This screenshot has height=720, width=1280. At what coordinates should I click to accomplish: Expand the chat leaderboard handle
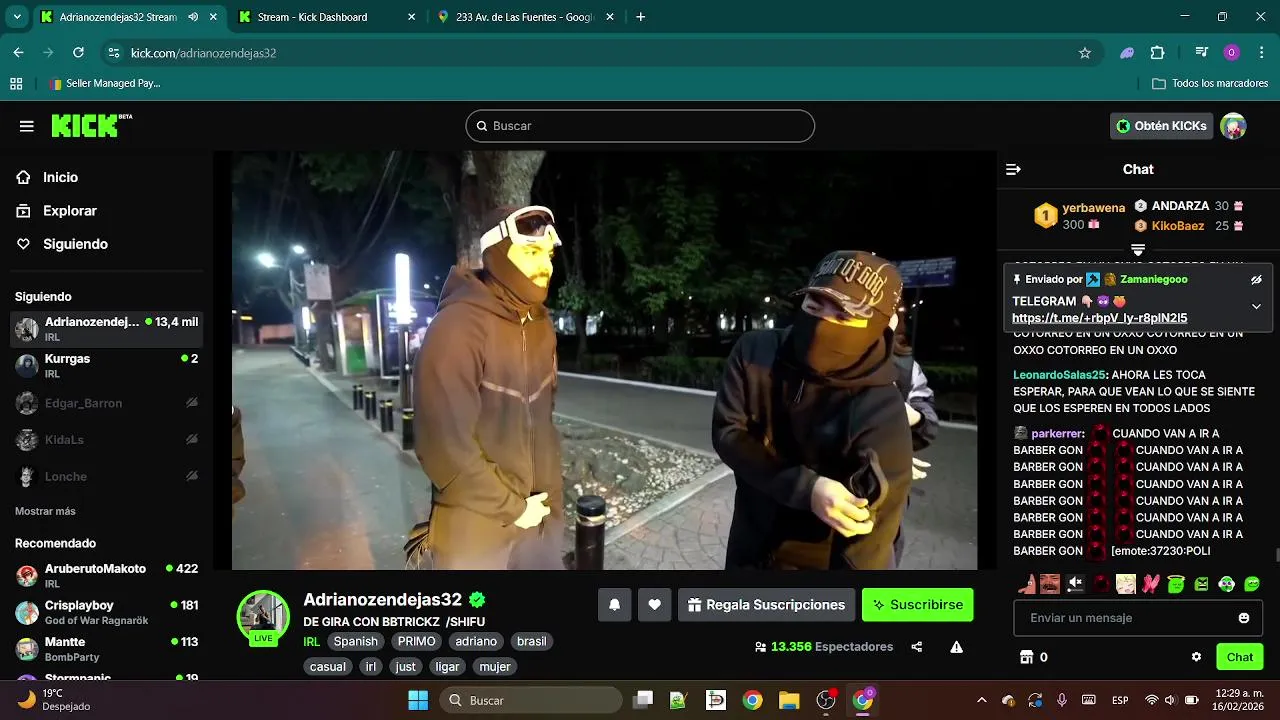point(1138,249)
